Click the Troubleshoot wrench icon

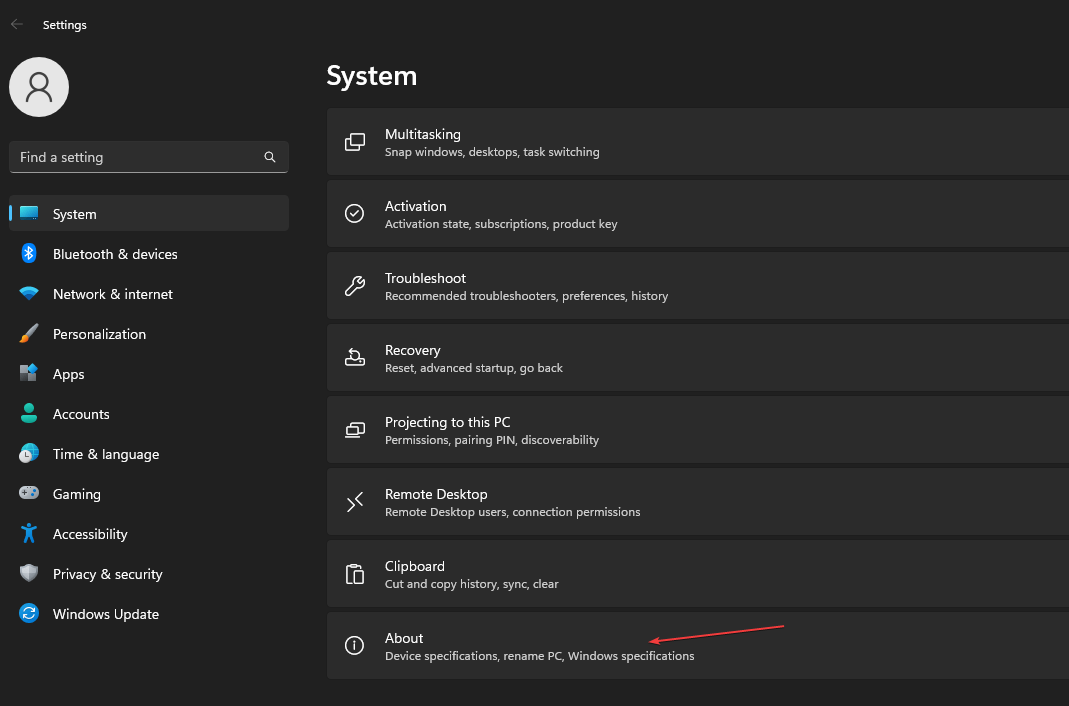[355, 286]
